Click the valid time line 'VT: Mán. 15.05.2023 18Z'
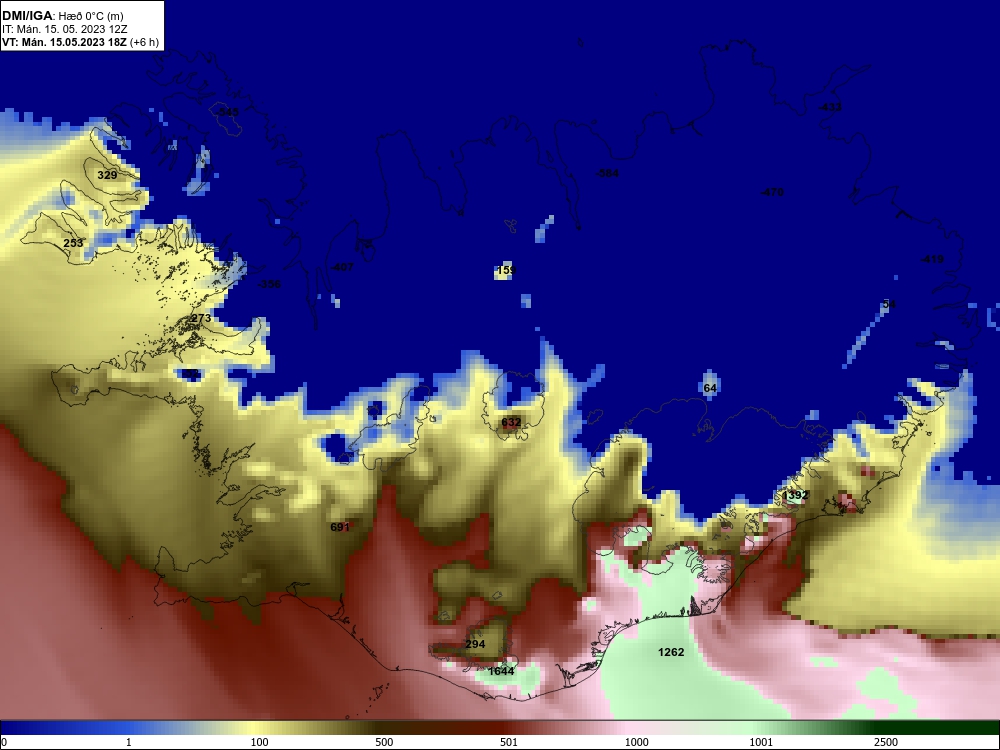The width and height of the screenshot is (1000, 750). tap(64, 42)
